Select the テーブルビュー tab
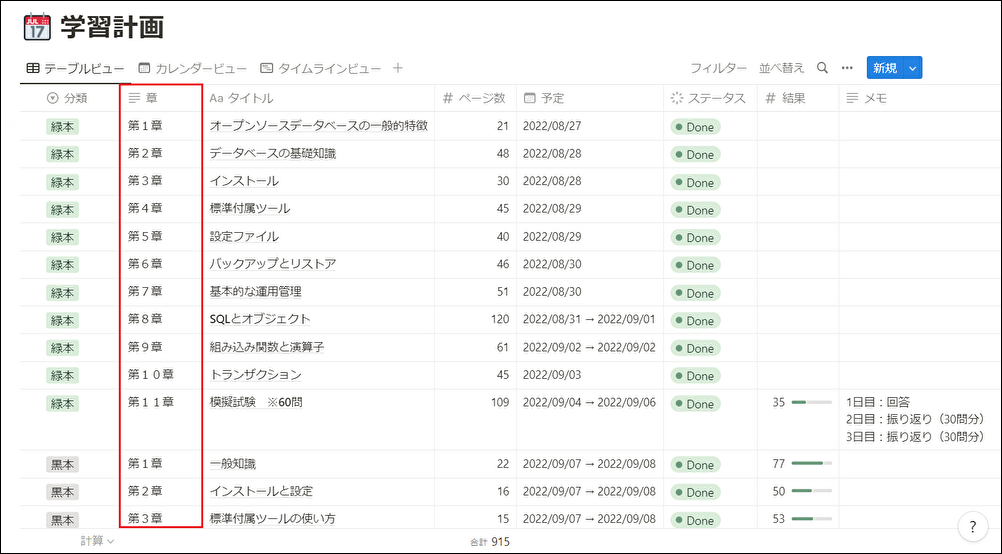Viewport: 1002px width, 554px height. 75,68
